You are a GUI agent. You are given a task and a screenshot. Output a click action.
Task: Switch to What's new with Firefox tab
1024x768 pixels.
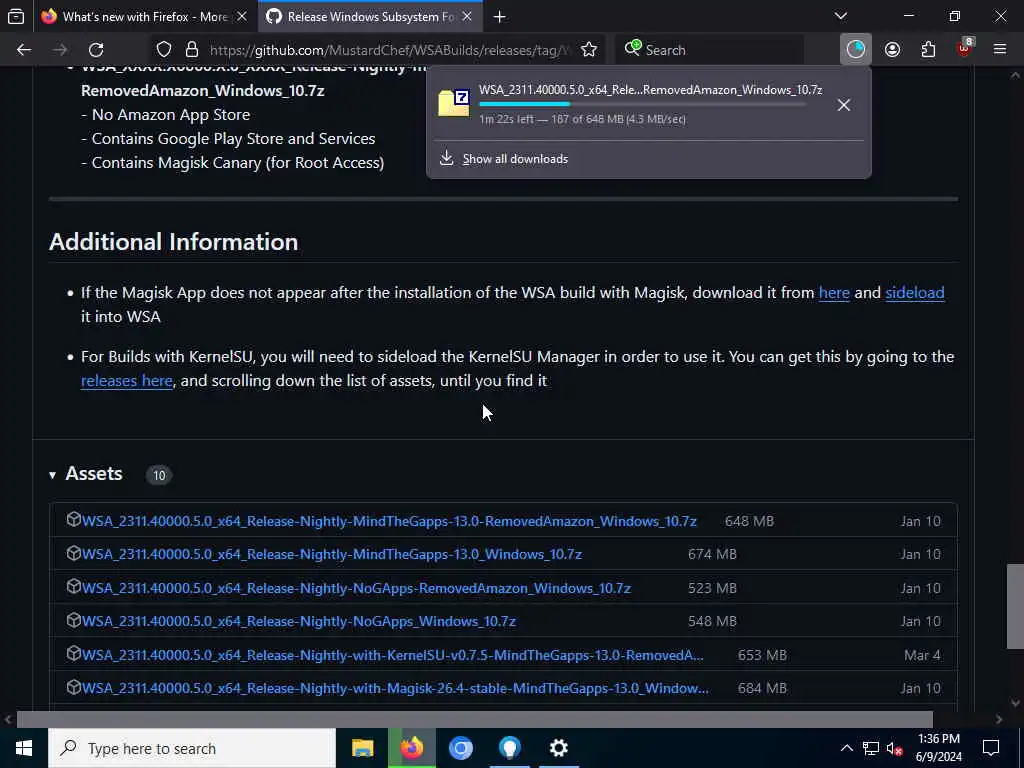coord(144,16)
